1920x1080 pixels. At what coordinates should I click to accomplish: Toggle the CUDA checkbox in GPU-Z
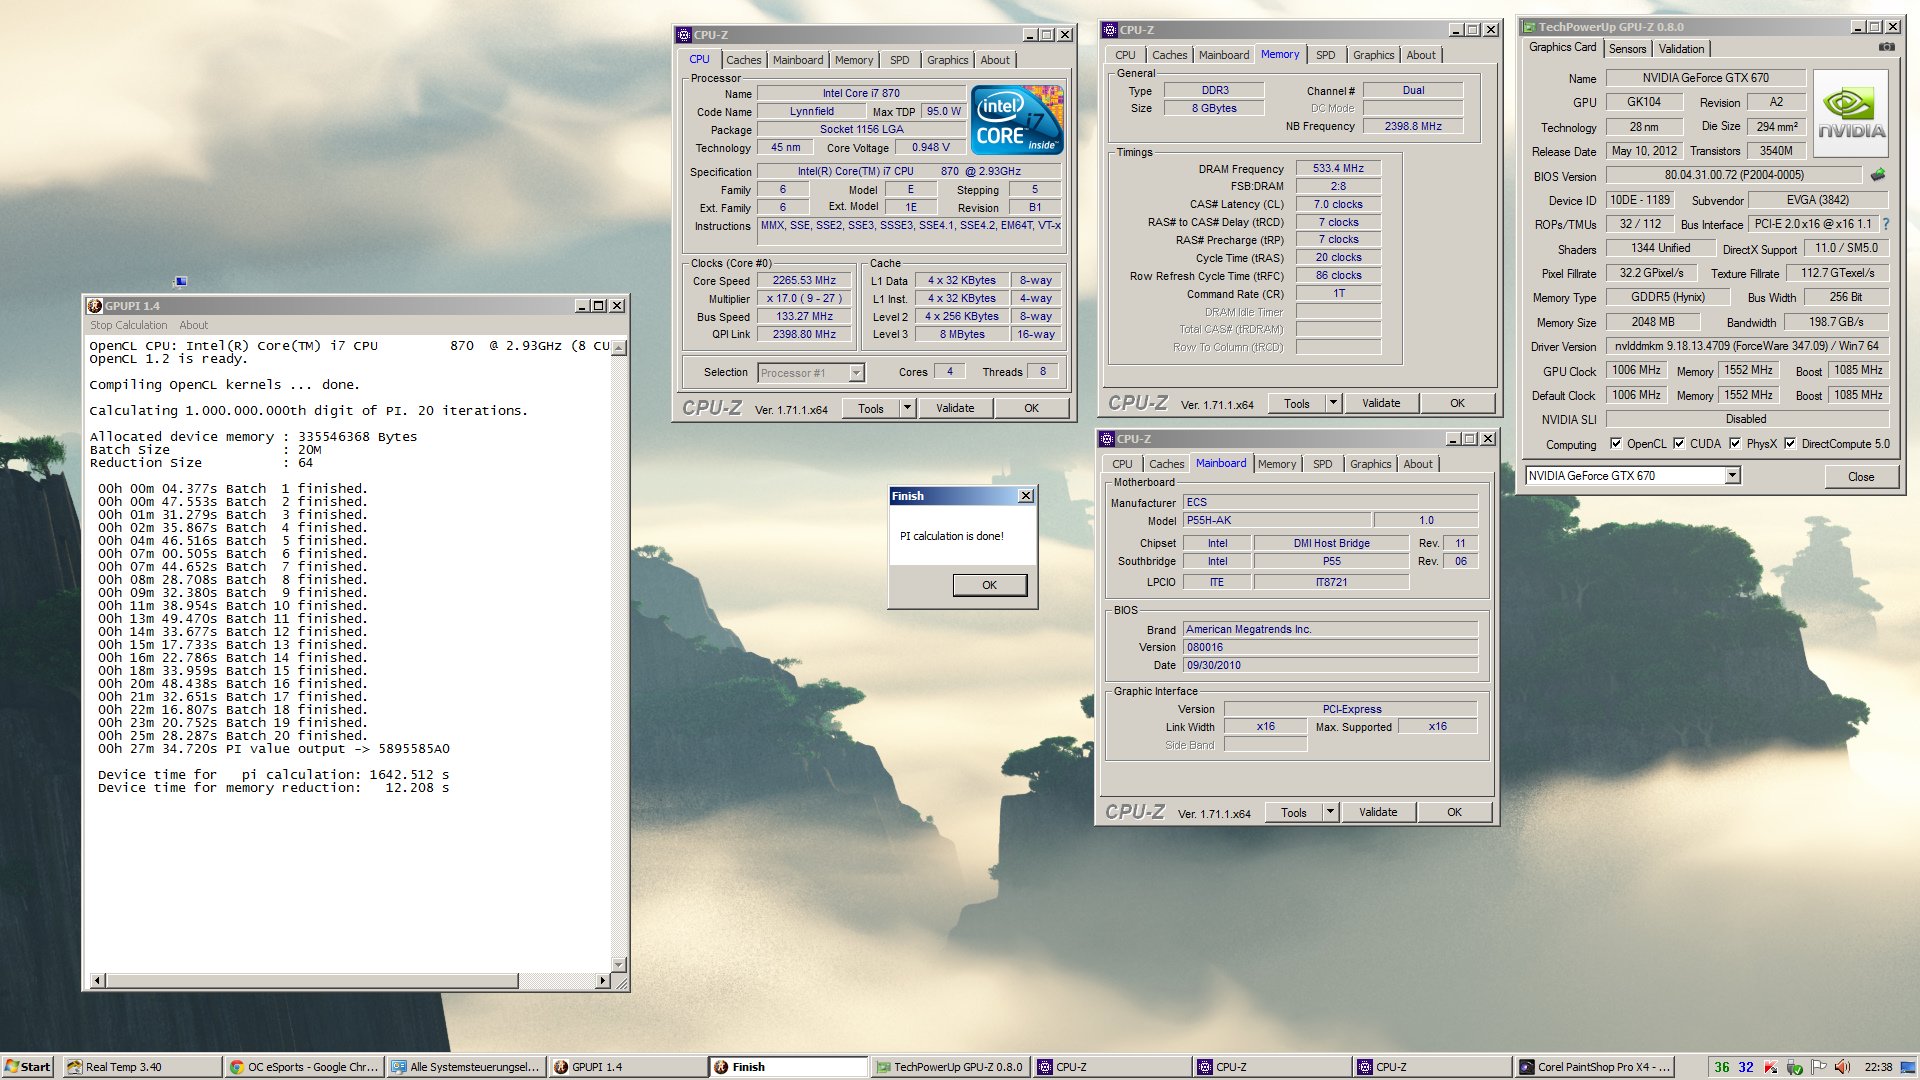1679,444
